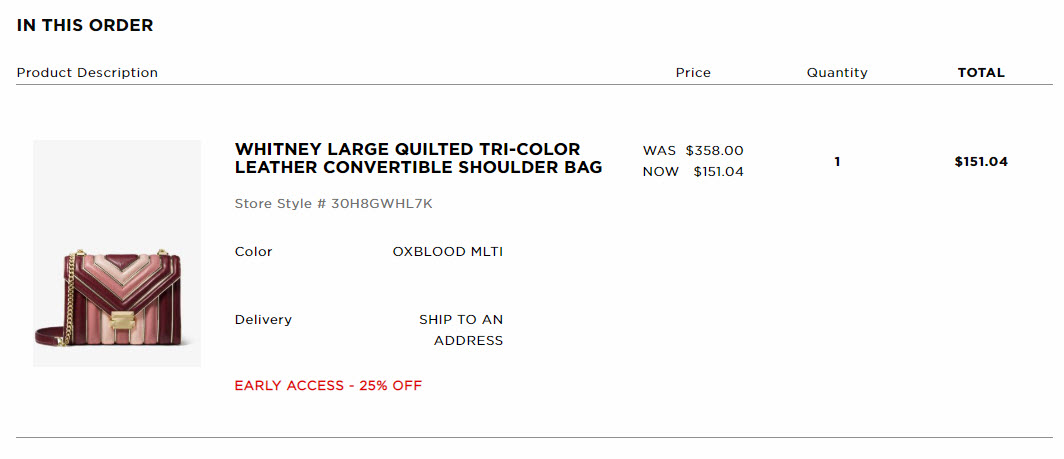Screen dimensions: 1064x459
Task: Click the quantity value 1
Action: [837, 162]
